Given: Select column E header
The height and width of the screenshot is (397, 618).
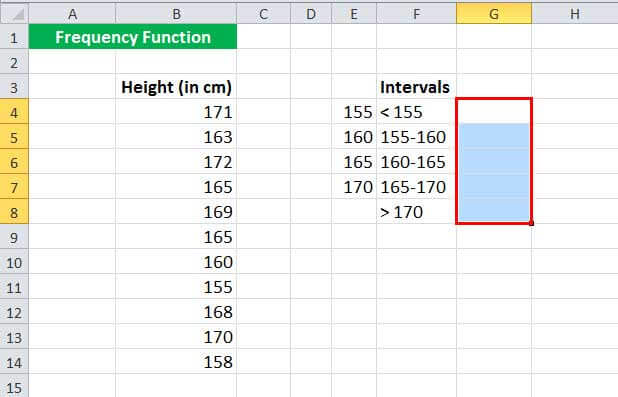Looking at the screenshot, I should coord(354,14).
